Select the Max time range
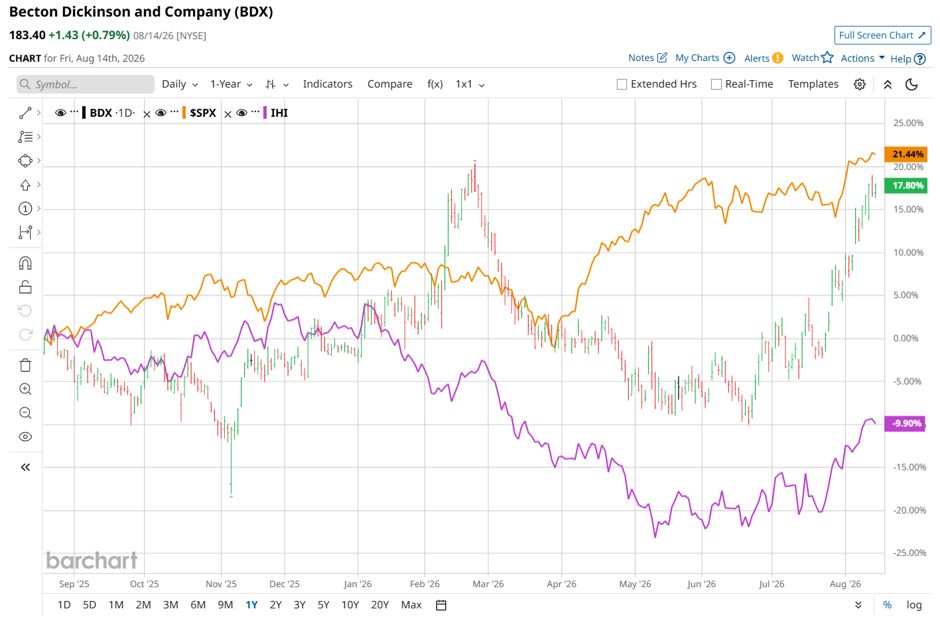This screenshot has width=940, height=619. 411,605
